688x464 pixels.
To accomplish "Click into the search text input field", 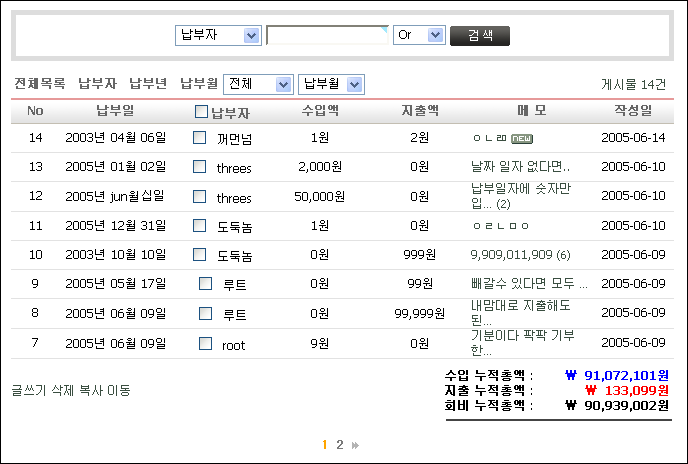I will pyautogui.click(x=326, y=36).
